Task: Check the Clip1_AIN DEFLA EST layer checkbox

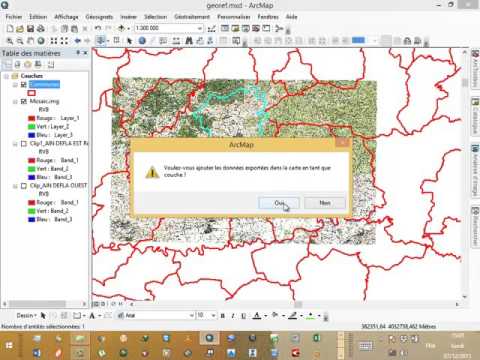Action: (x=23, y=144)
